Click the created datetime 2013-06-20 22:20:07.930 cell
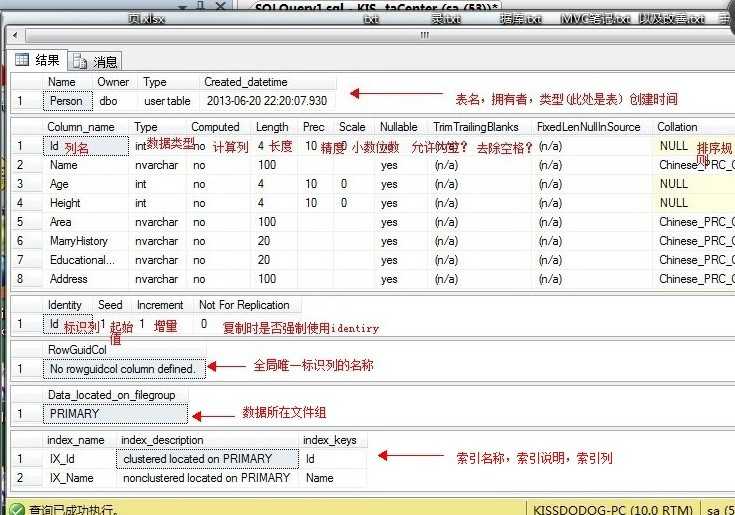The image size is (735, 515). 267,101
